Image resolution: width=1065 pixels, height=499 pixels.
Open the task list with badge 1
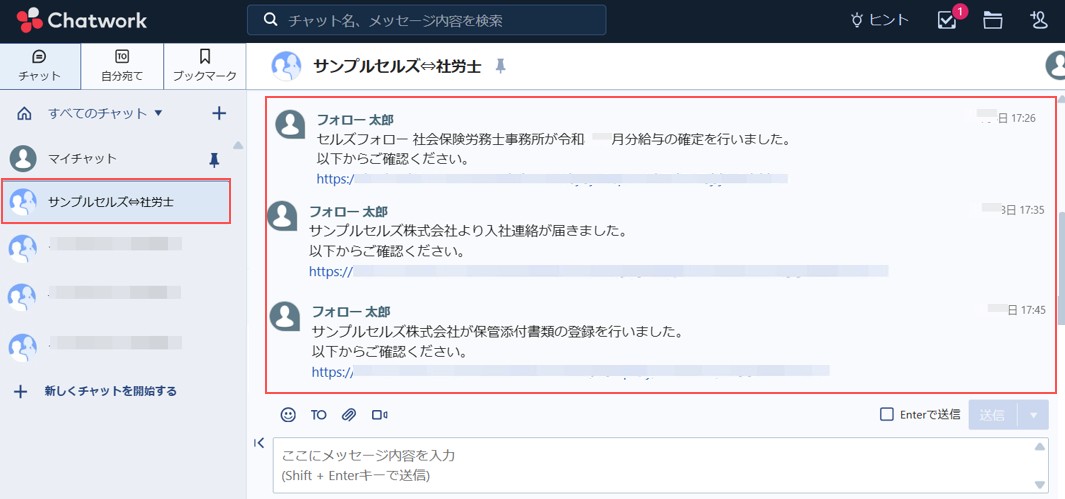pos(947,20)
